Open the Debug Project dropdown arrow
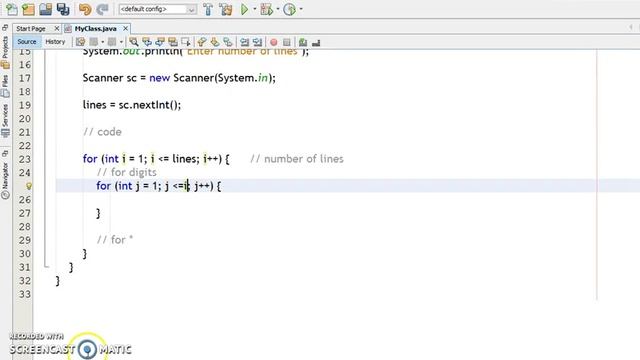This screenshot has height=360, width=640. [x=278, y=9]
